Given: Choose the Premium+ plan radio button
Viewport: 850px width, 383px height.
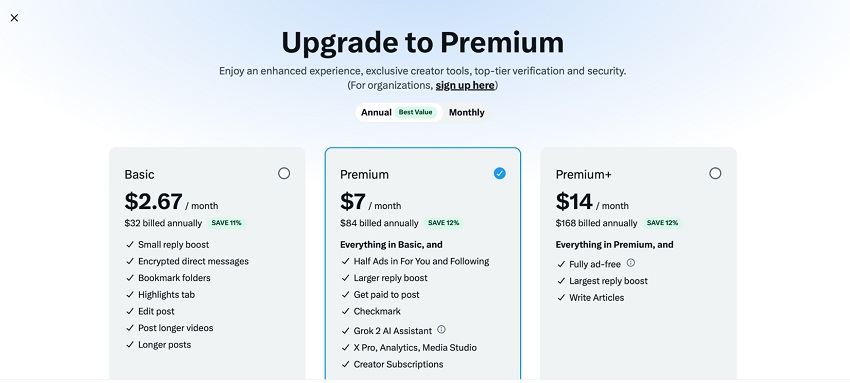Looking at the screenshot, I should [716, 173].
